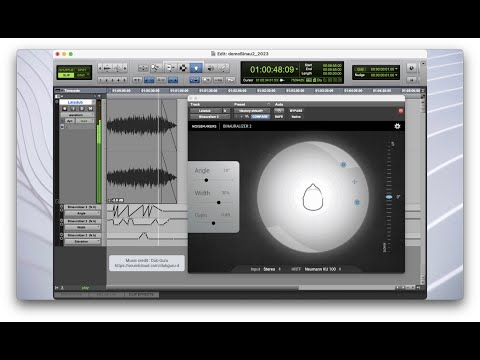Click the main counter 01:00:48:09
480x360 pixels.
pyautogui.click(x=272, y=69)
